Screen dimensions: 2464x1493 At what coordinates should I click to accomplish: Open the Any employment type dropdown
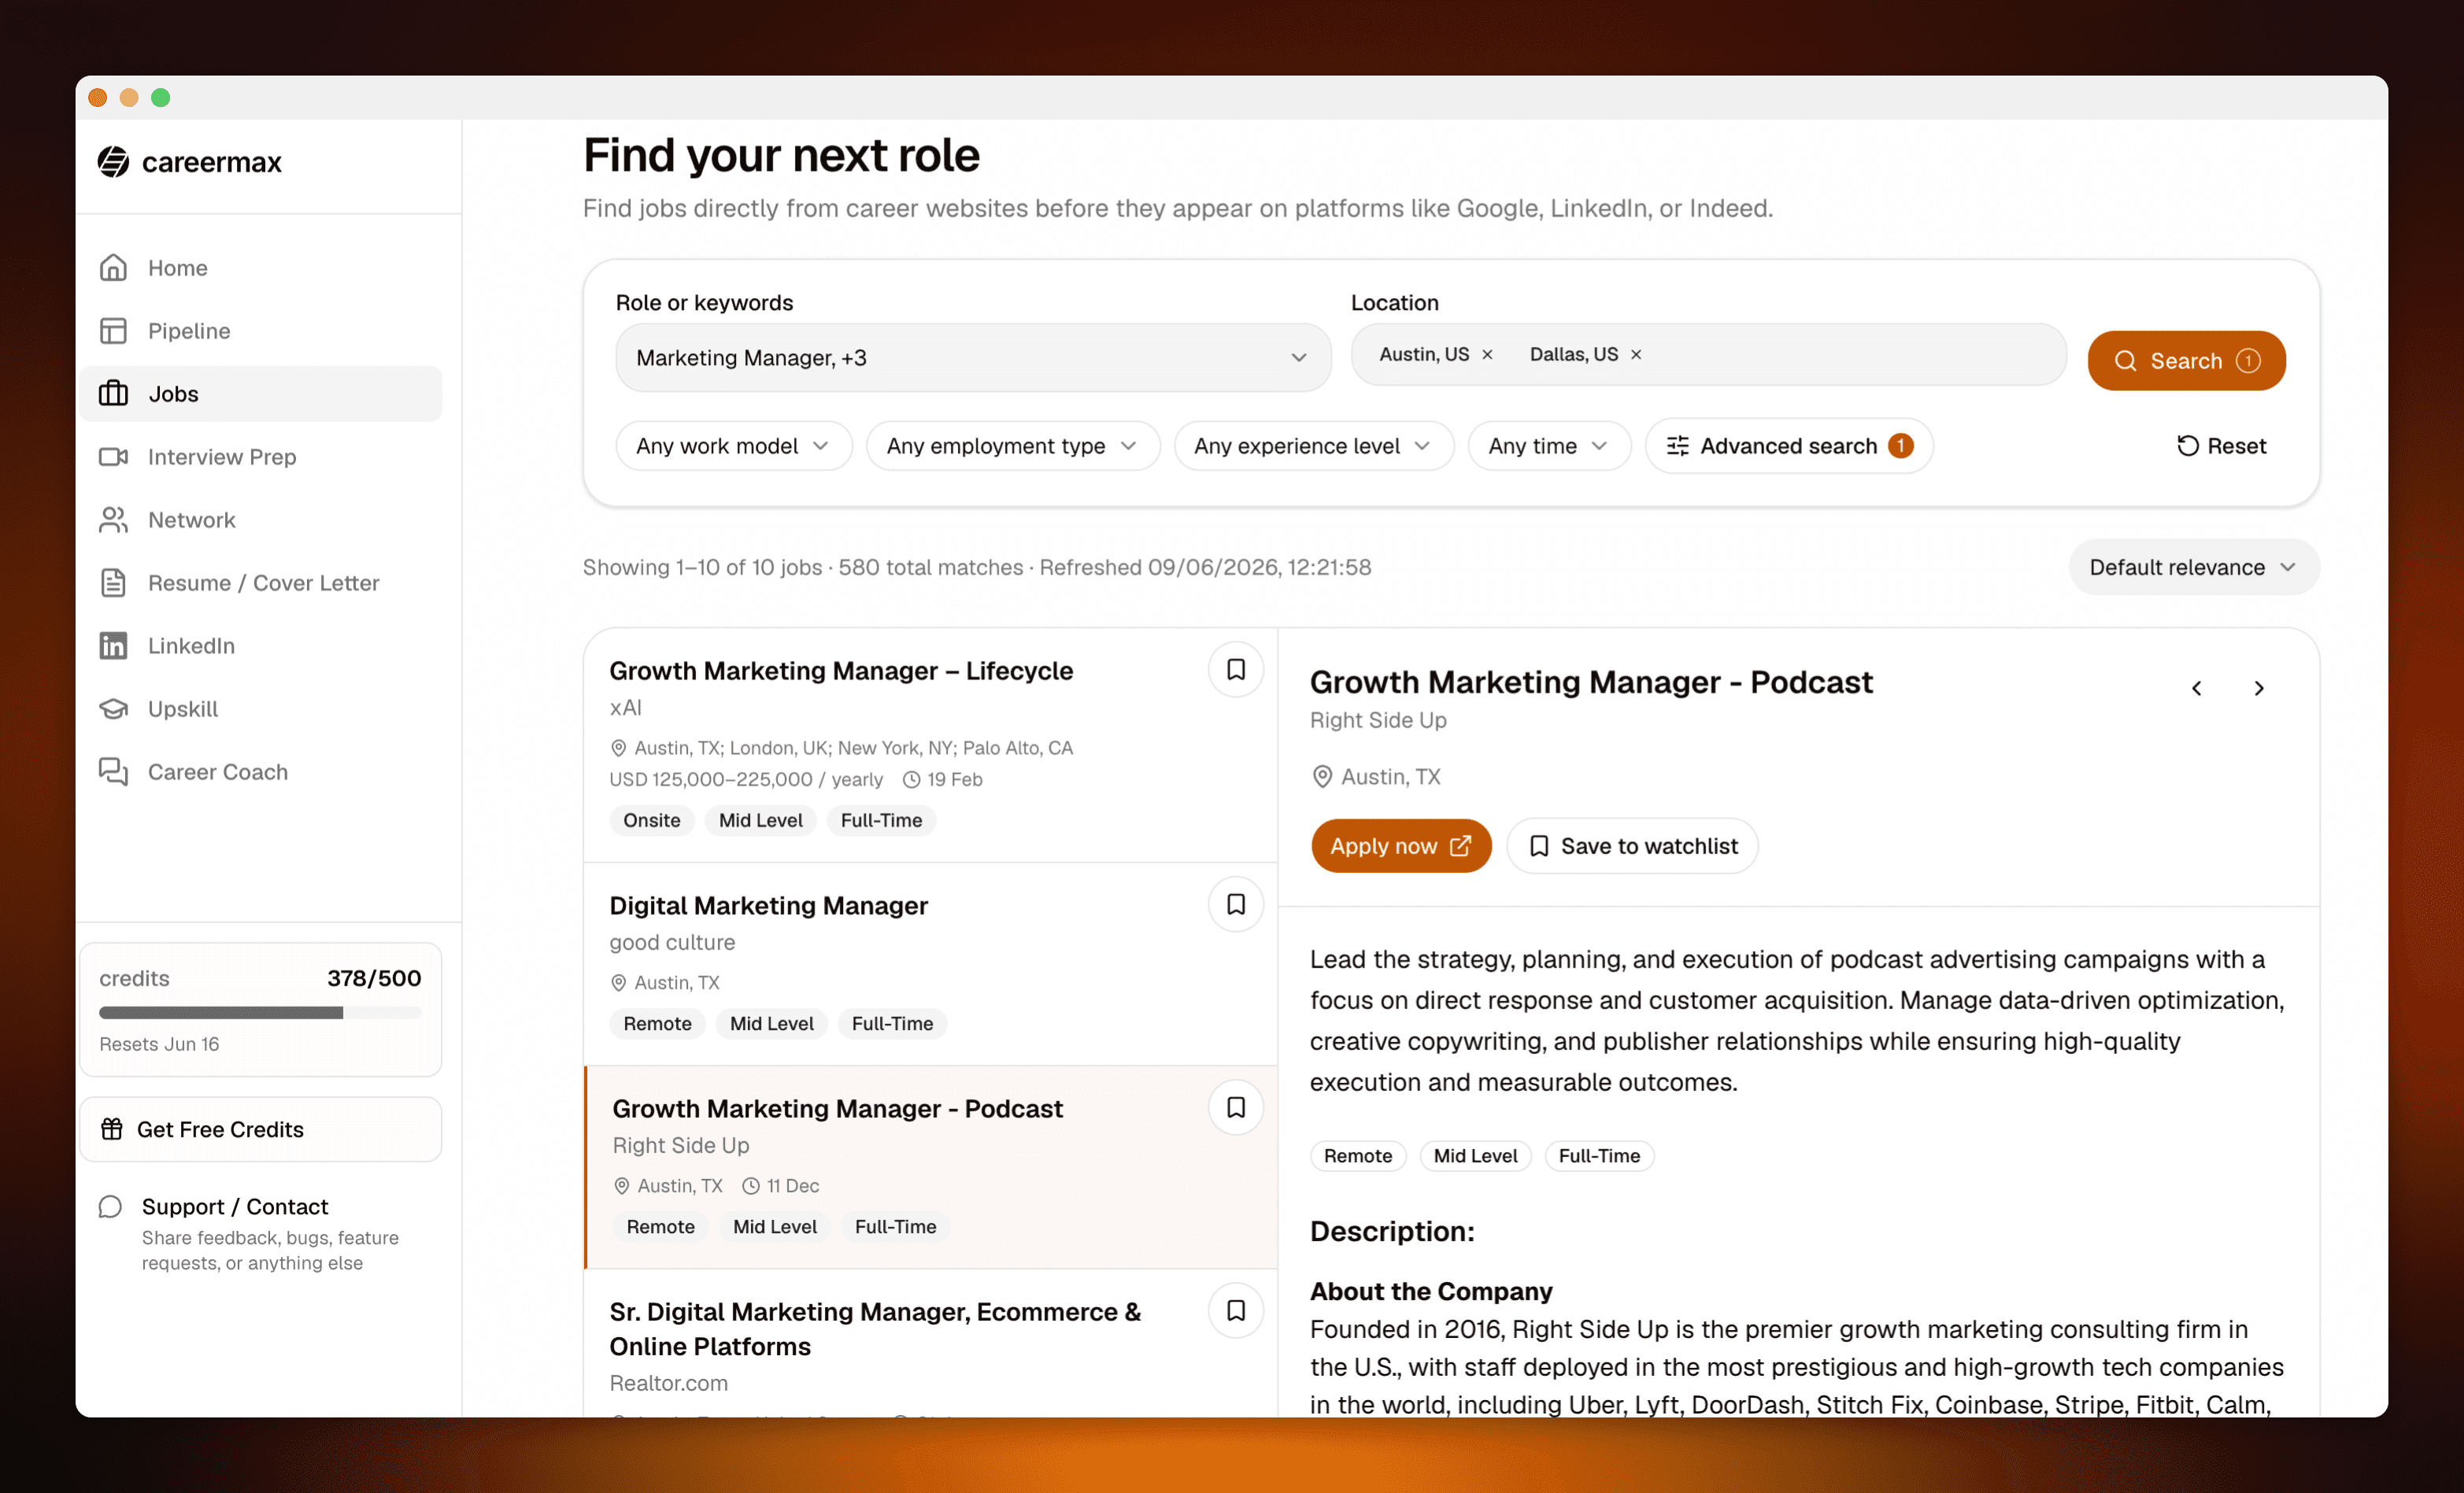[1012, 446]
